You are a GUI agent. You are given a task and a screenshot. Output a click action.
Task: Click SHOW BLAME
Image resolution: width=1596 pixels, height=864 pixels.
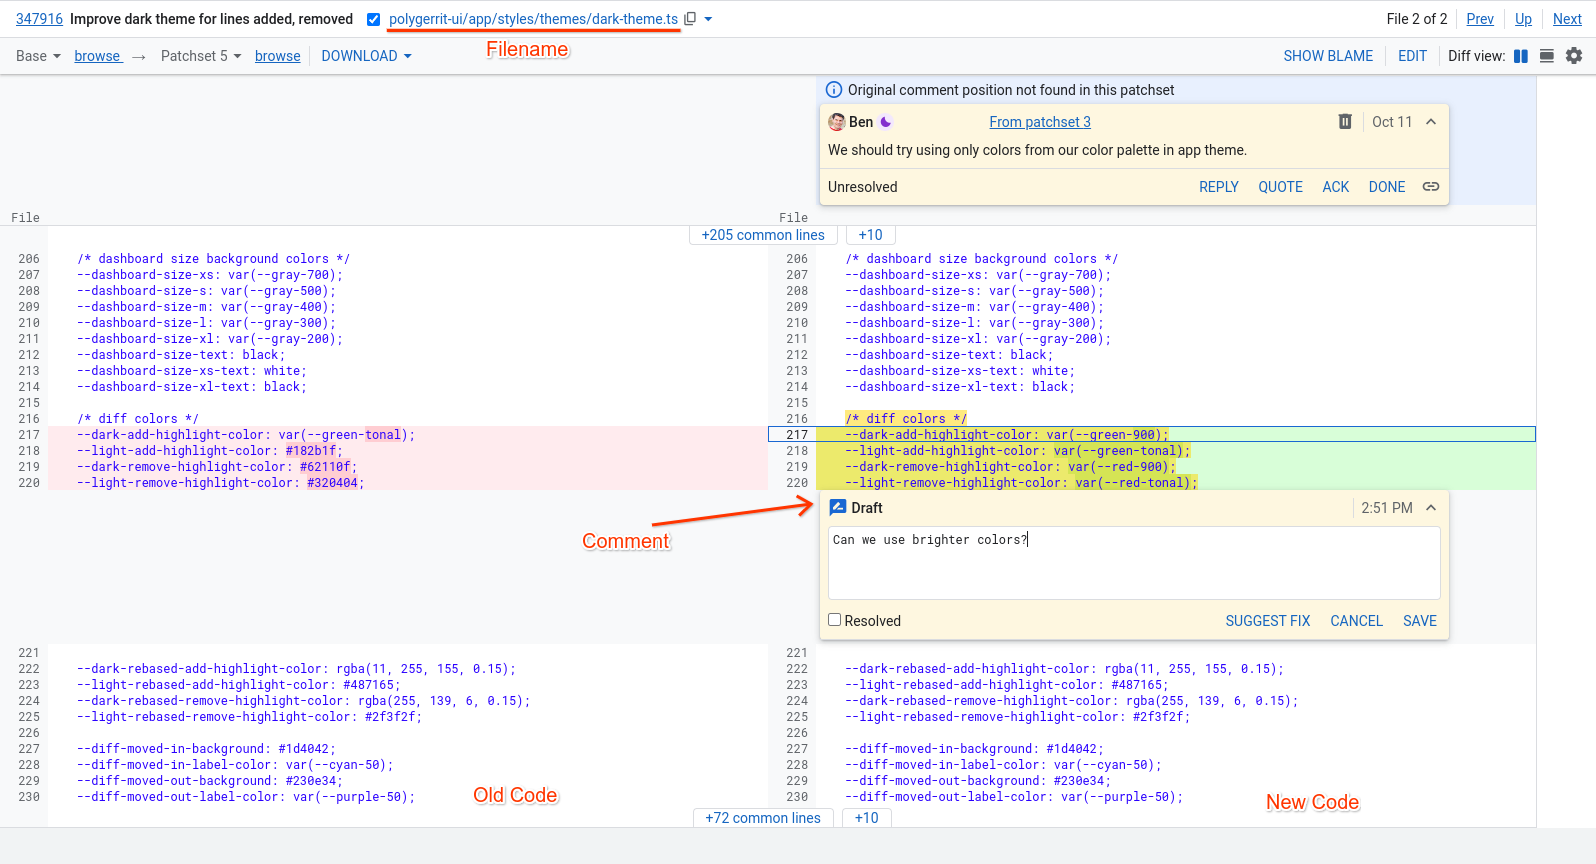[x=1328, y=56]
